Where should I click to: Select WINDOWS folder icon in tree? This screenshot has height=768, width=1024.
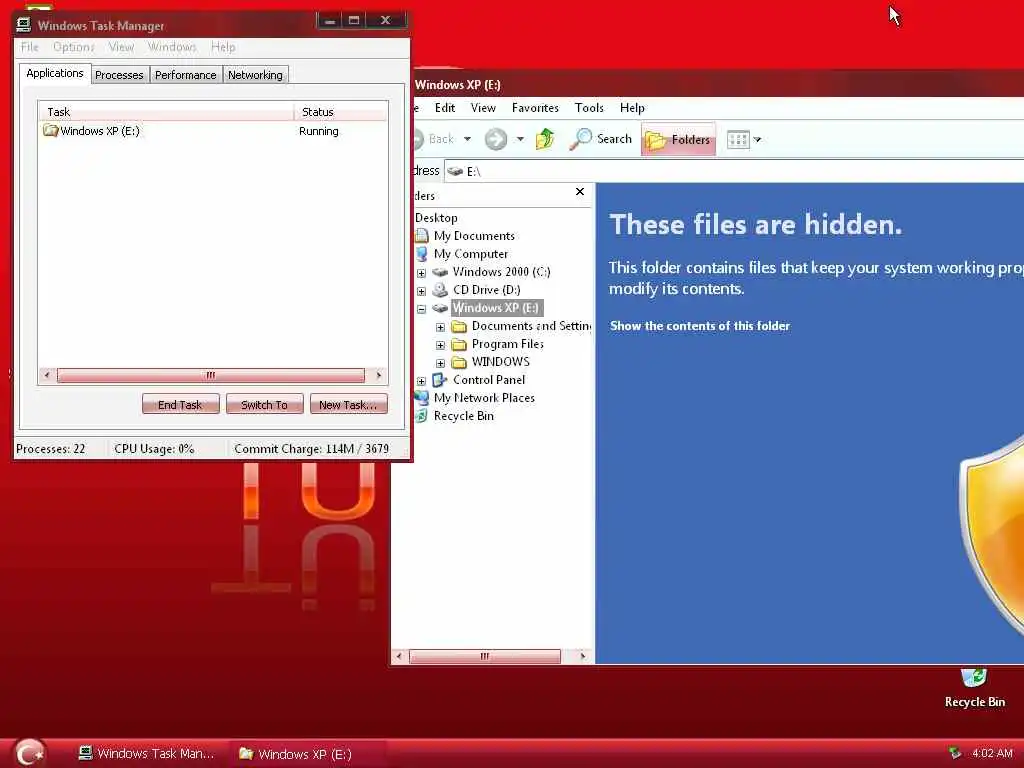(x=459, y=362)
